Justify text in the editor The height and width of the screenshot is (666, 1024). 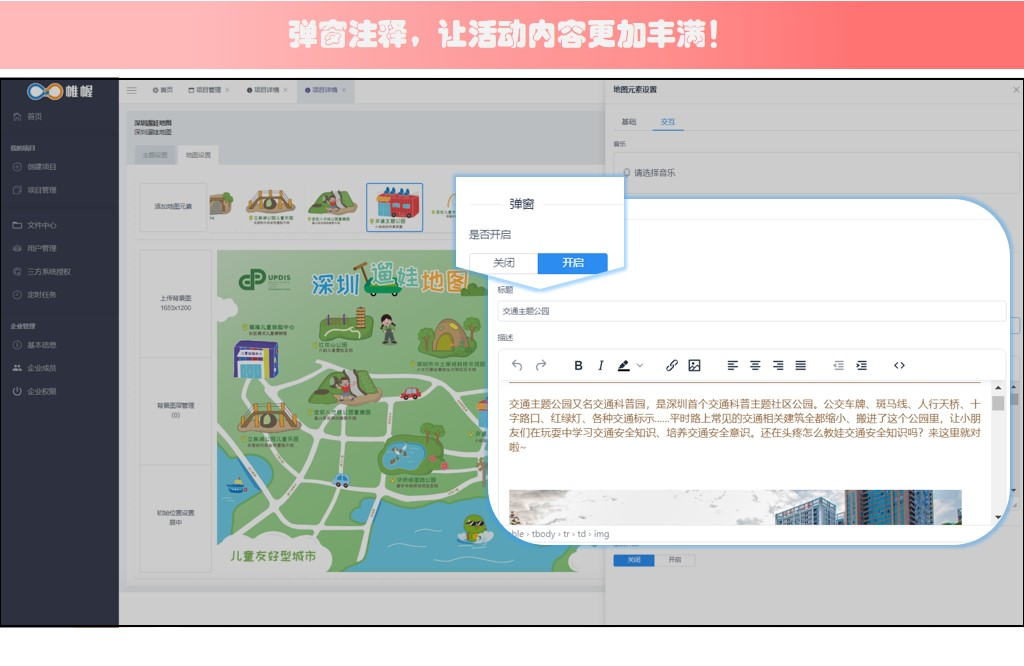click(x=801, y=366)
